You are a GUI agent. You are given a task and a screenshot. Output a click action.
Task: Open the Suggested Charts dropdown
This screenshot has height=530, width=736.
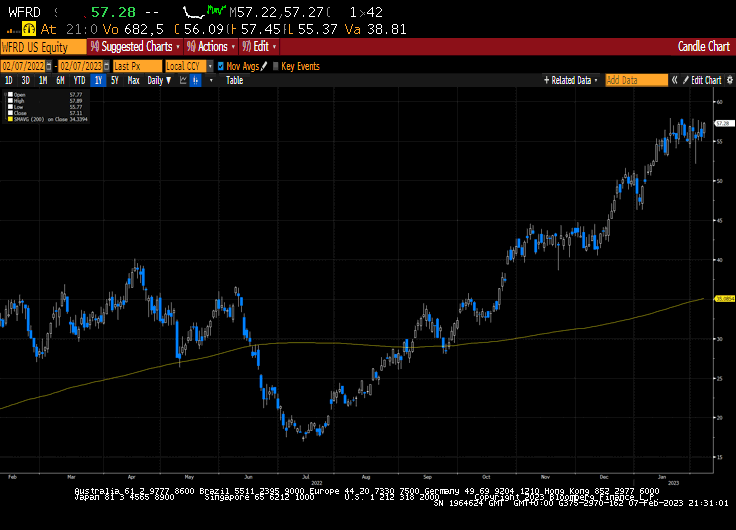tap(135, 46)
